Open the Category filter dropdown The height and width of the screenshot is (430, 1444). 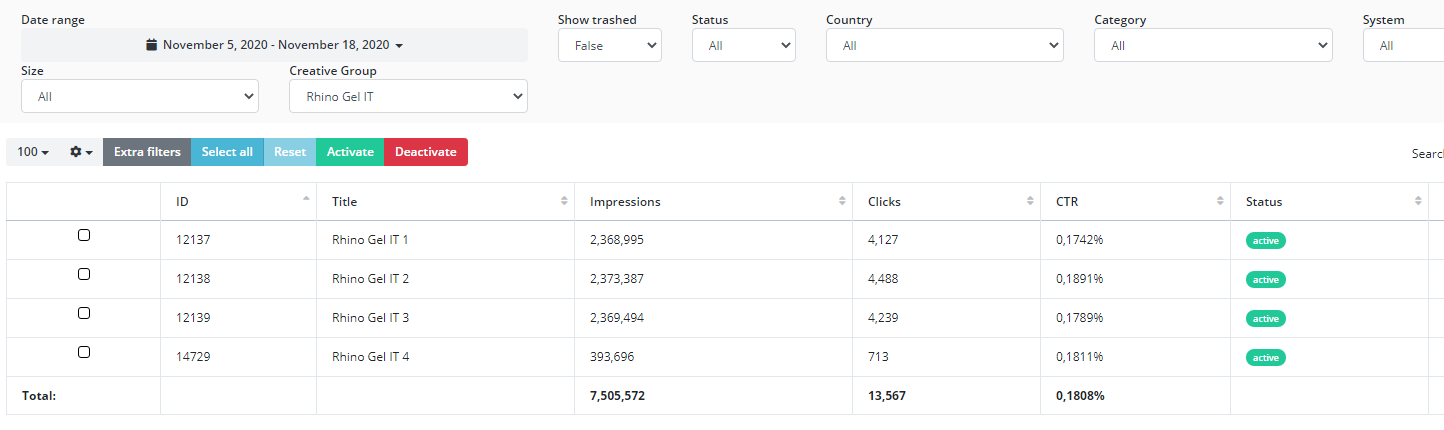(1212, 45)
